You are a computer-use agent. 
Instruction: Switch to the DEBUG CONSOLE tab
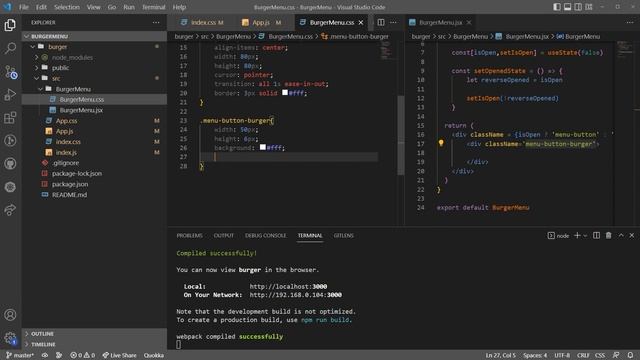(x=266, y=236)
